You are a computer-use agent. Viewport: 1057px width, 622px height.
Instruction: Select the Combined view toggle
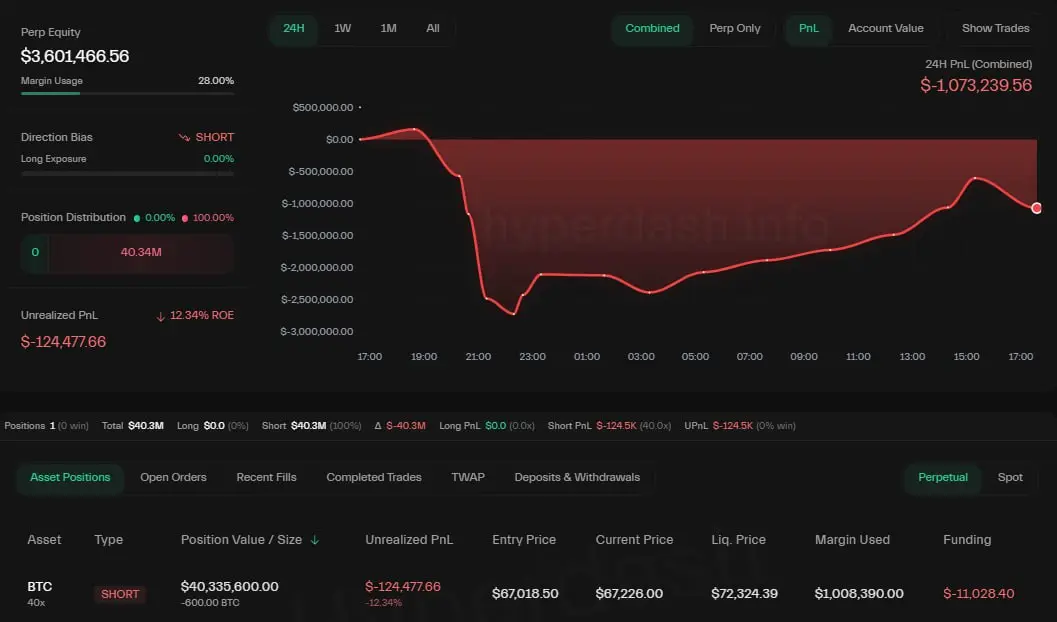(x=652, y=28)
